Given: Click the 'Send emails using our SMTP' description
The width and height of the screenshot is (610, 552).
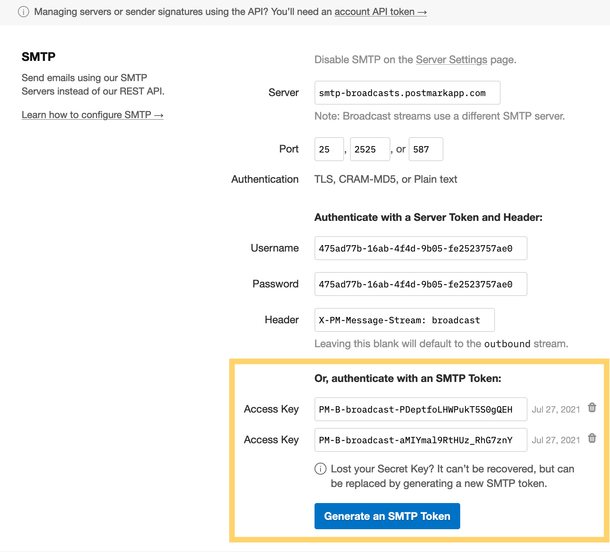Looking at the screenshot, I should (x=93, y=84).
